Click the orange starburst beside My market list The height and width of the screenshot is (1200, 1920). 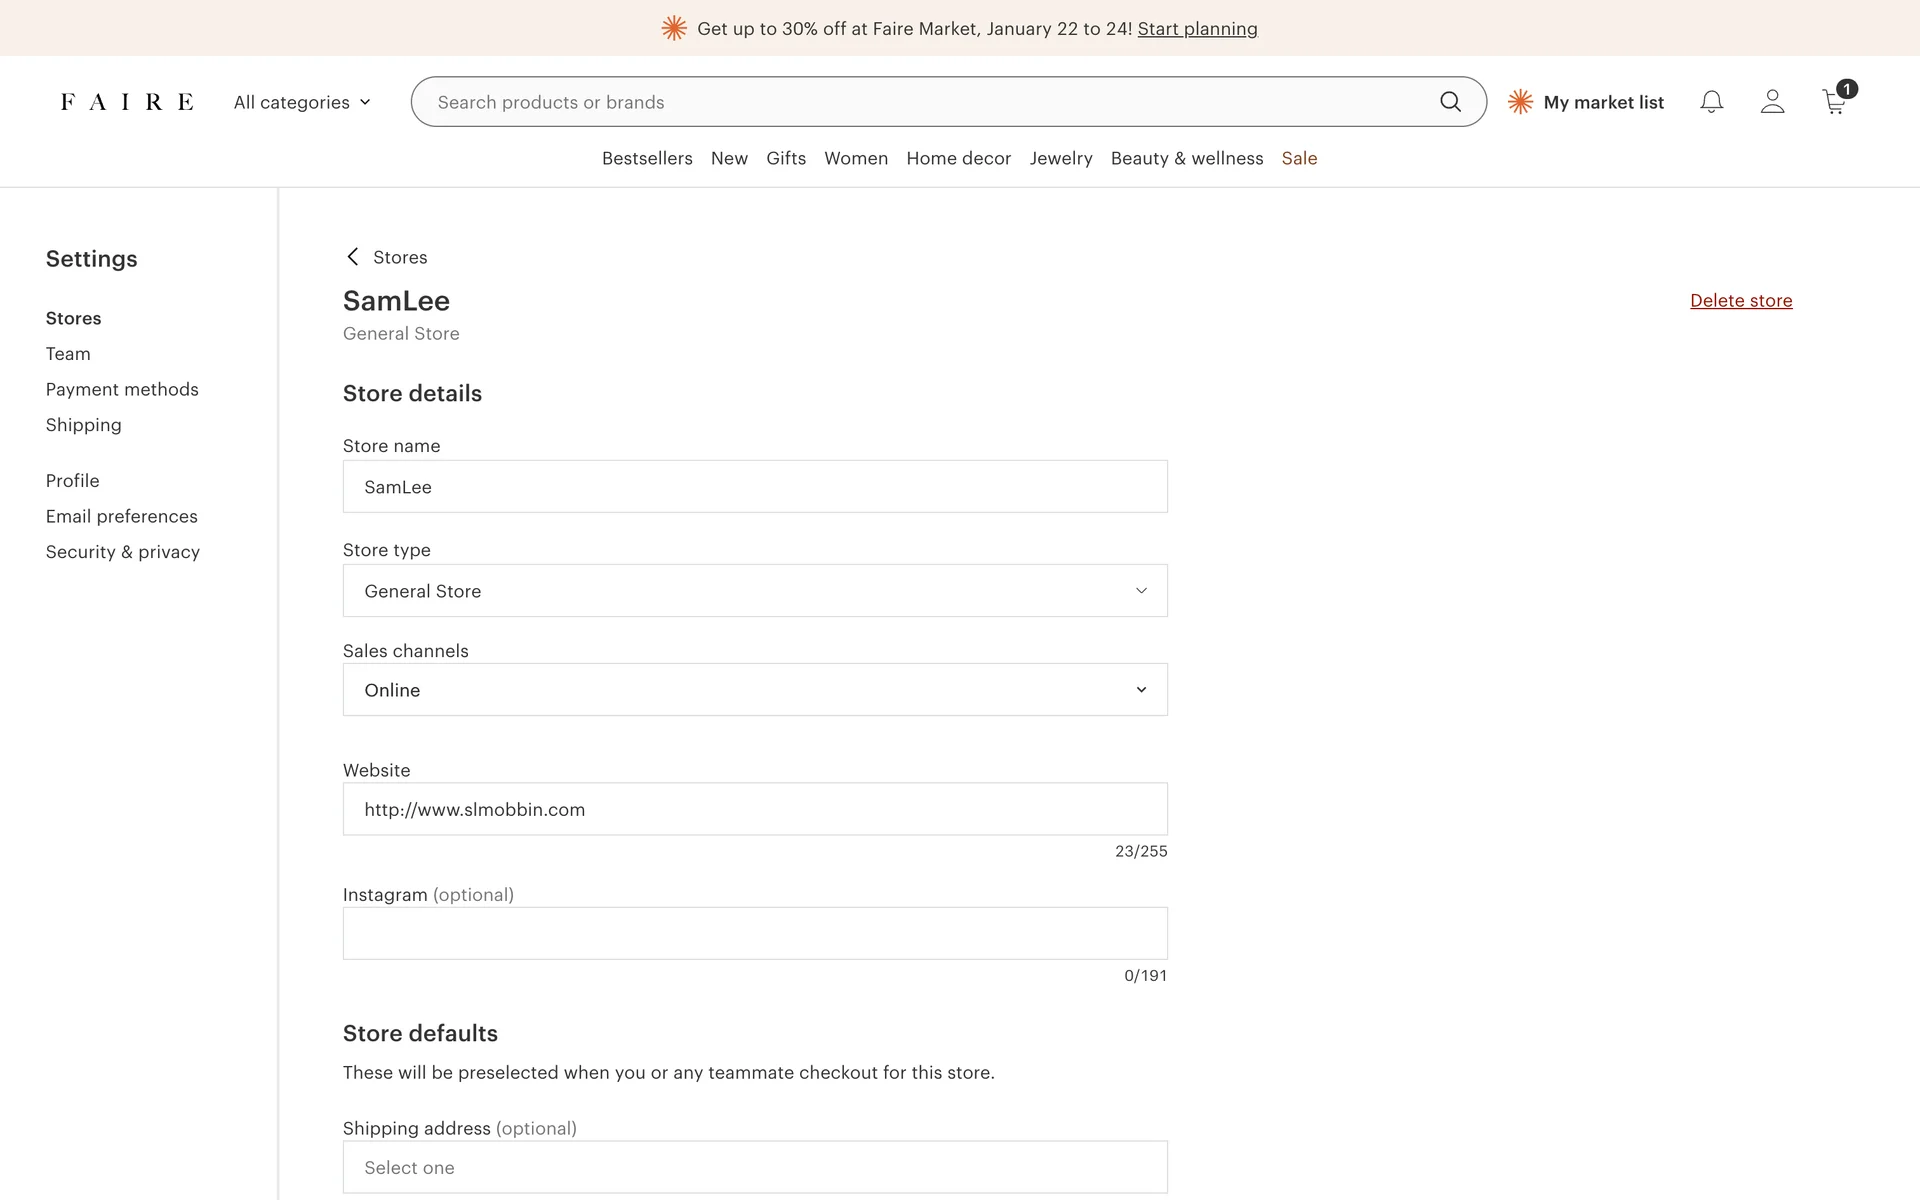1520,102
